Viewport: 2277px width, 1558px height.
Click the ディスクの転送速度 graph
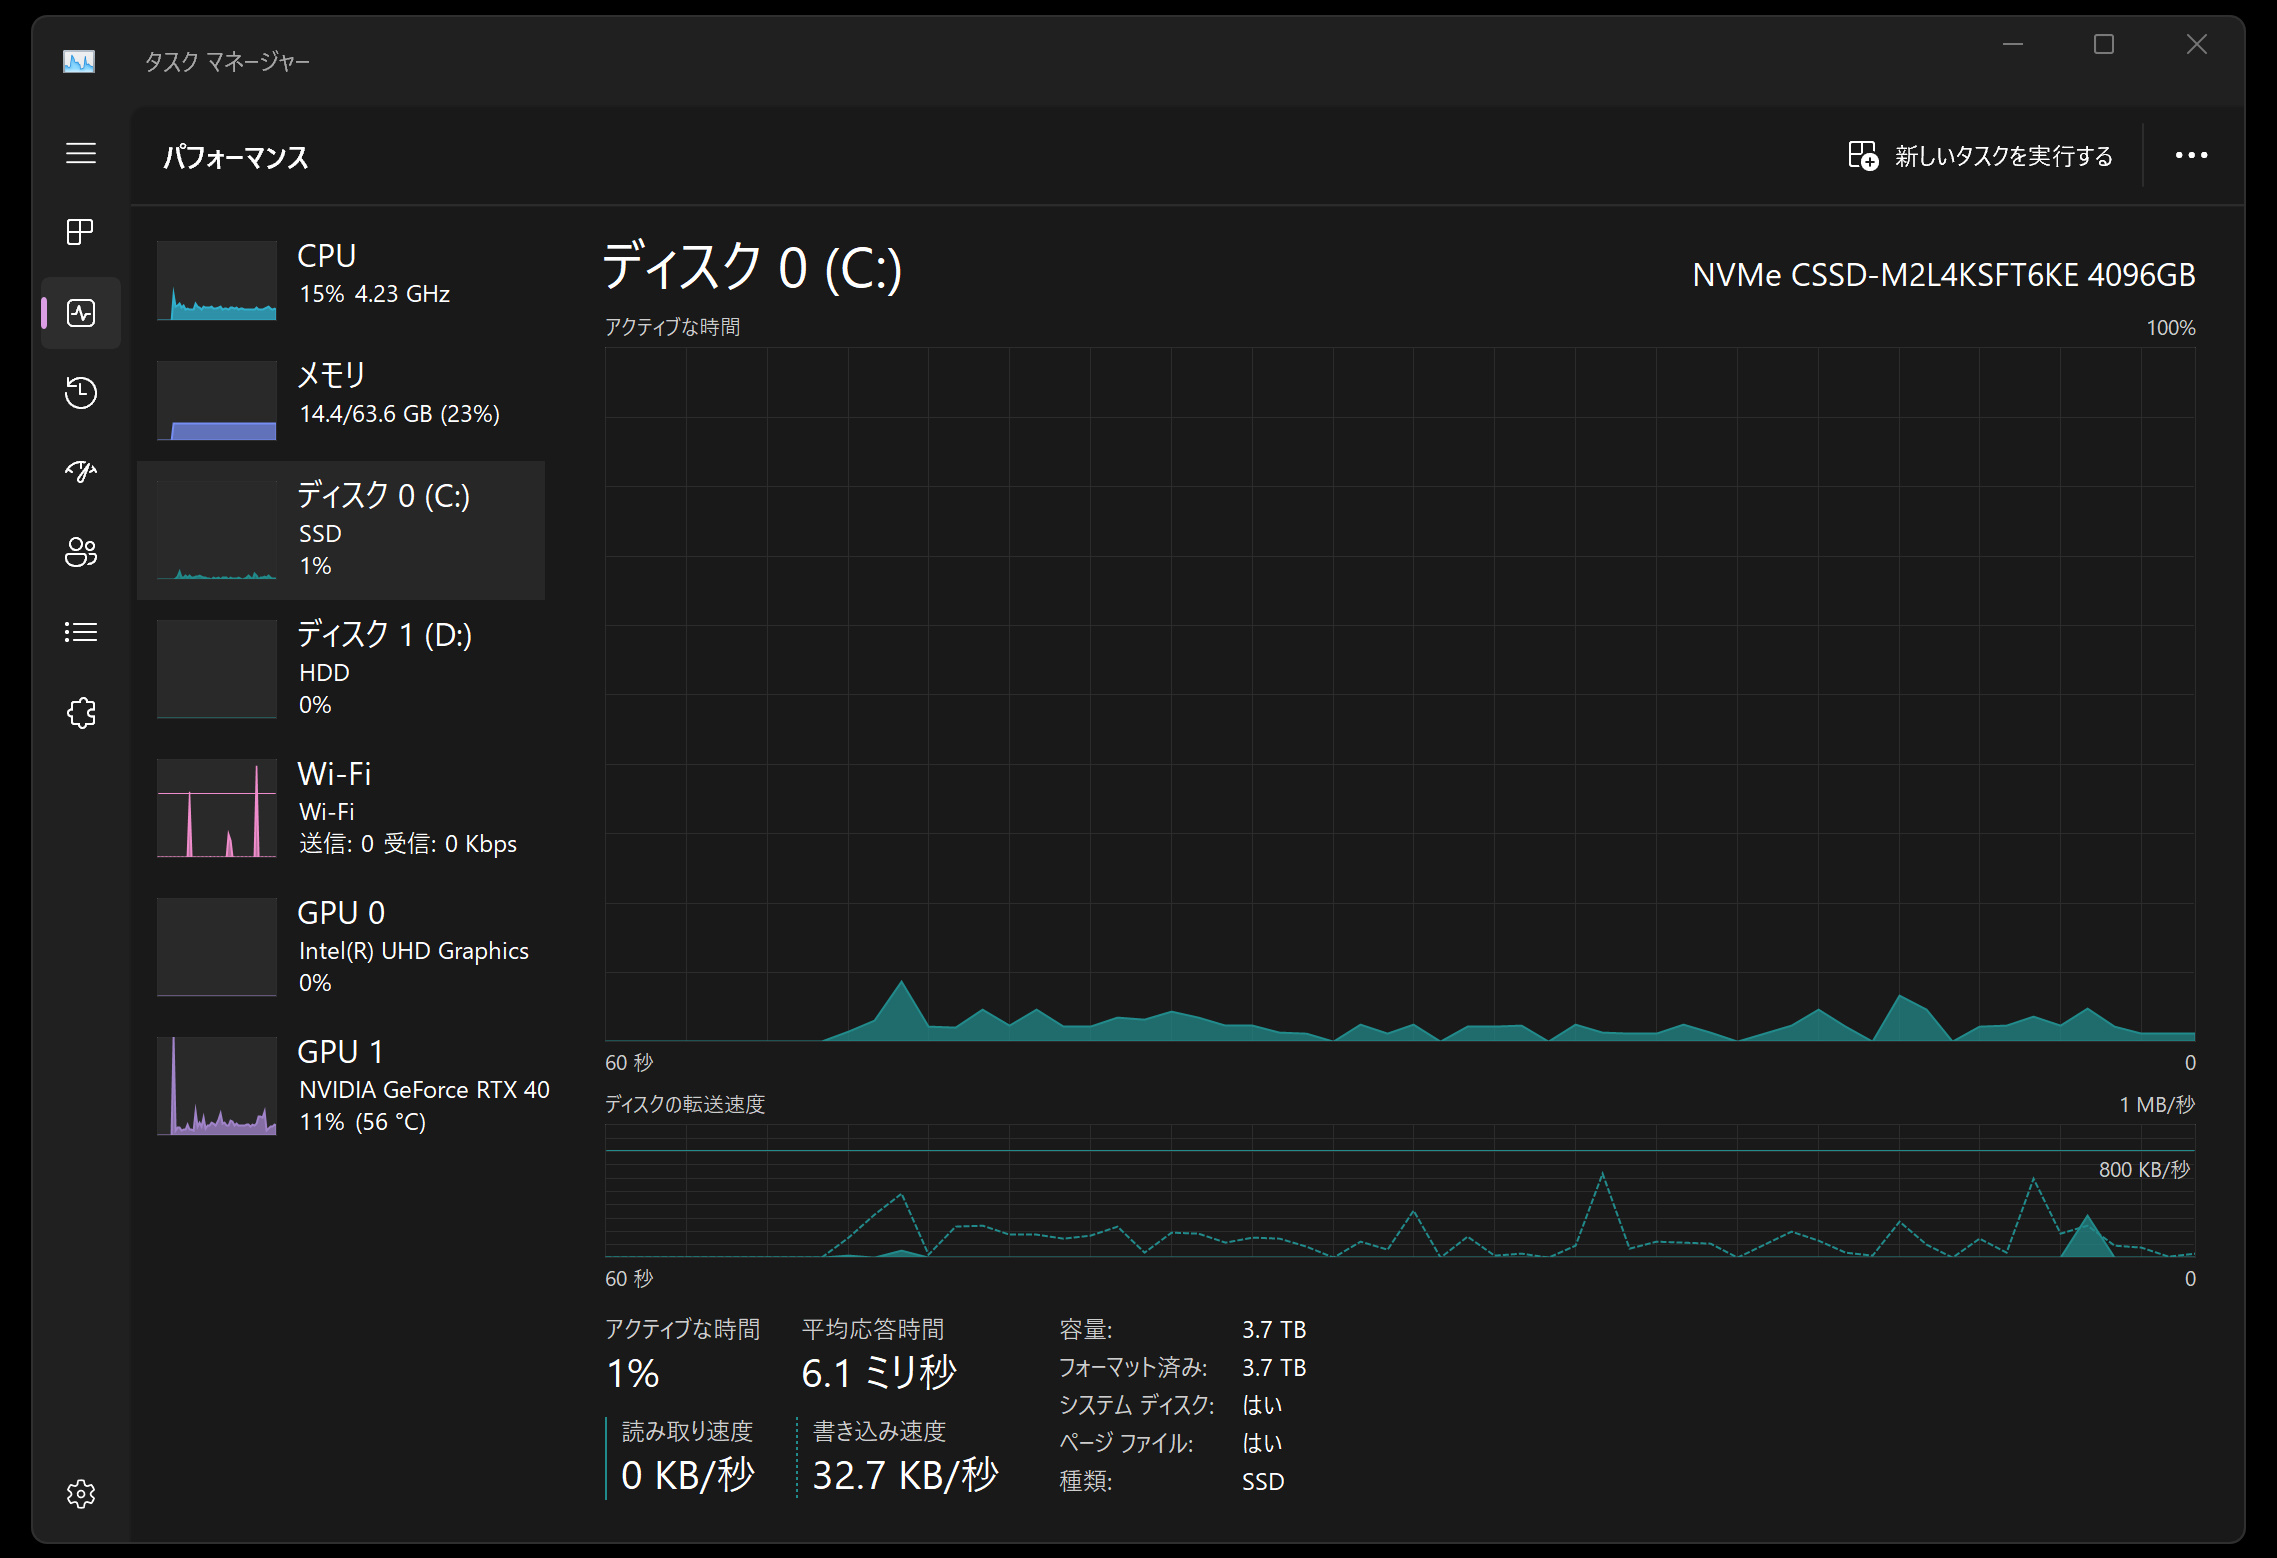point(1400,1191)
